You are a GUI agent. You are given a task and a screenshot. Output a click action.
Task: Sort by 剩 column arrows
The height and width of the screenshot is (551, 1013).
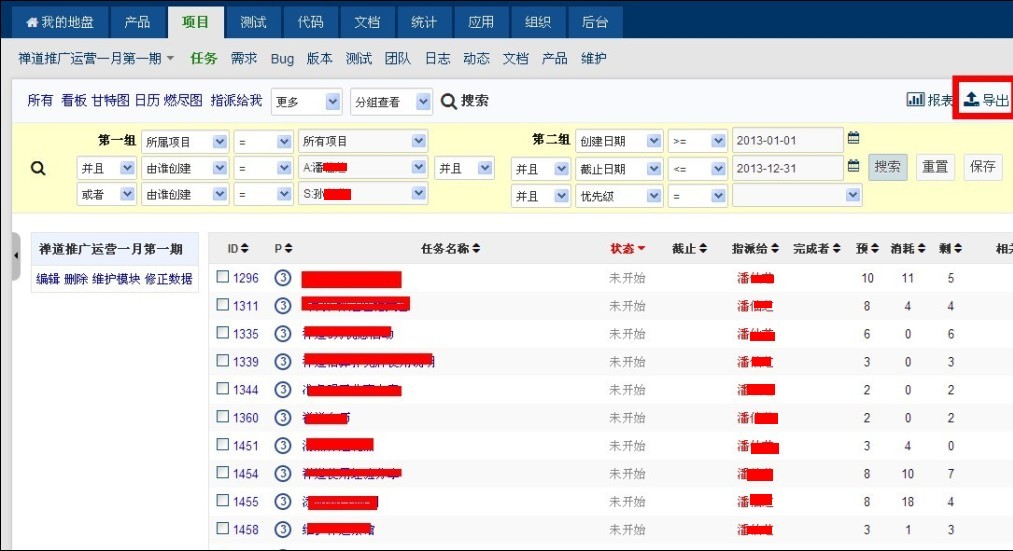tap(958, 249)
